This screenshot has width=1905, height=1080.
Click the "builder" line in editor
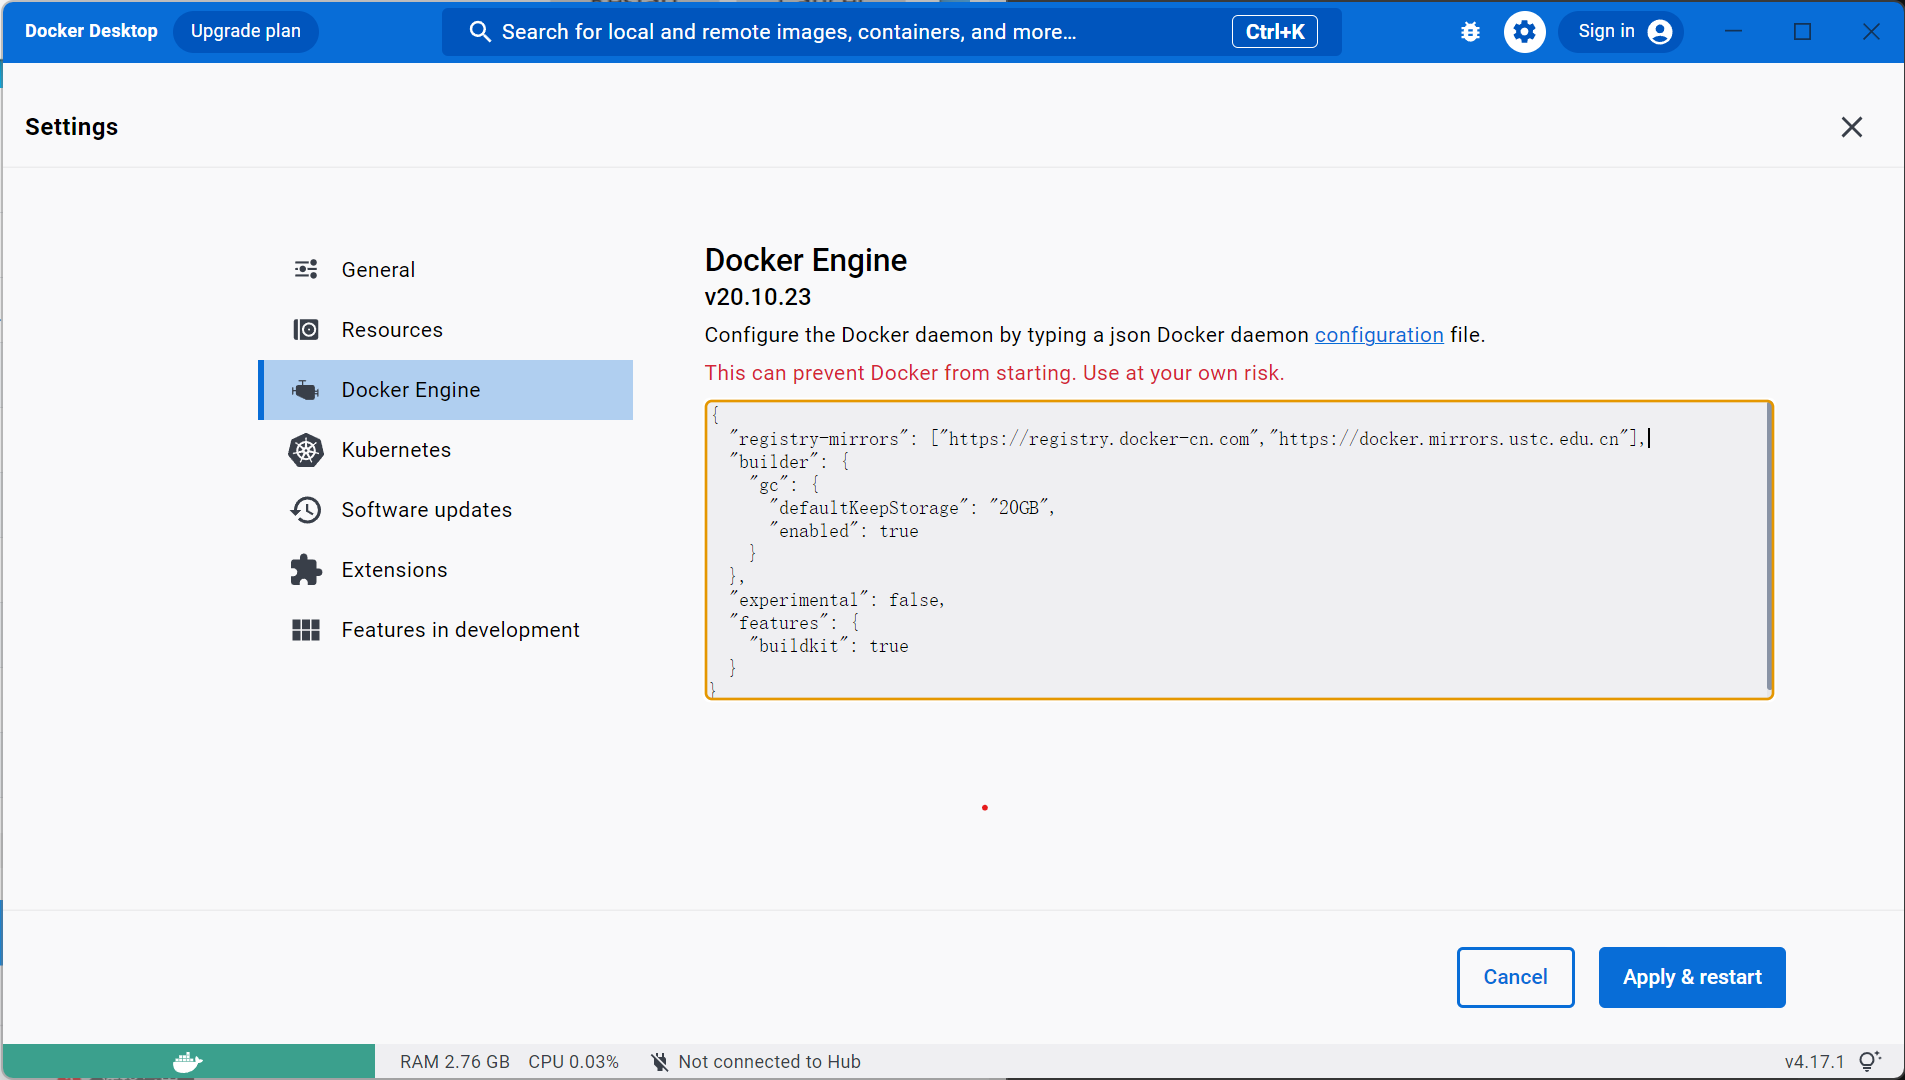tap(789, 462)
